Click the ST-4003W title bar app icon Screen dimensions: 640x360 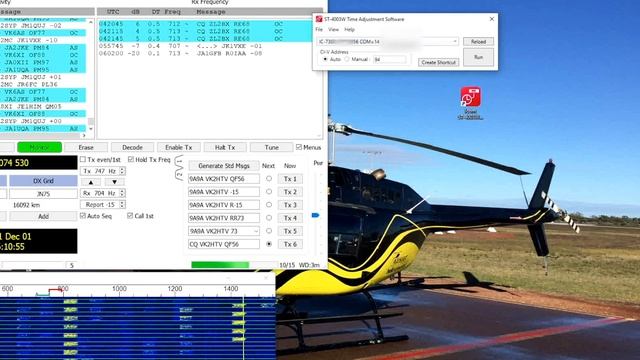[319, 19]
